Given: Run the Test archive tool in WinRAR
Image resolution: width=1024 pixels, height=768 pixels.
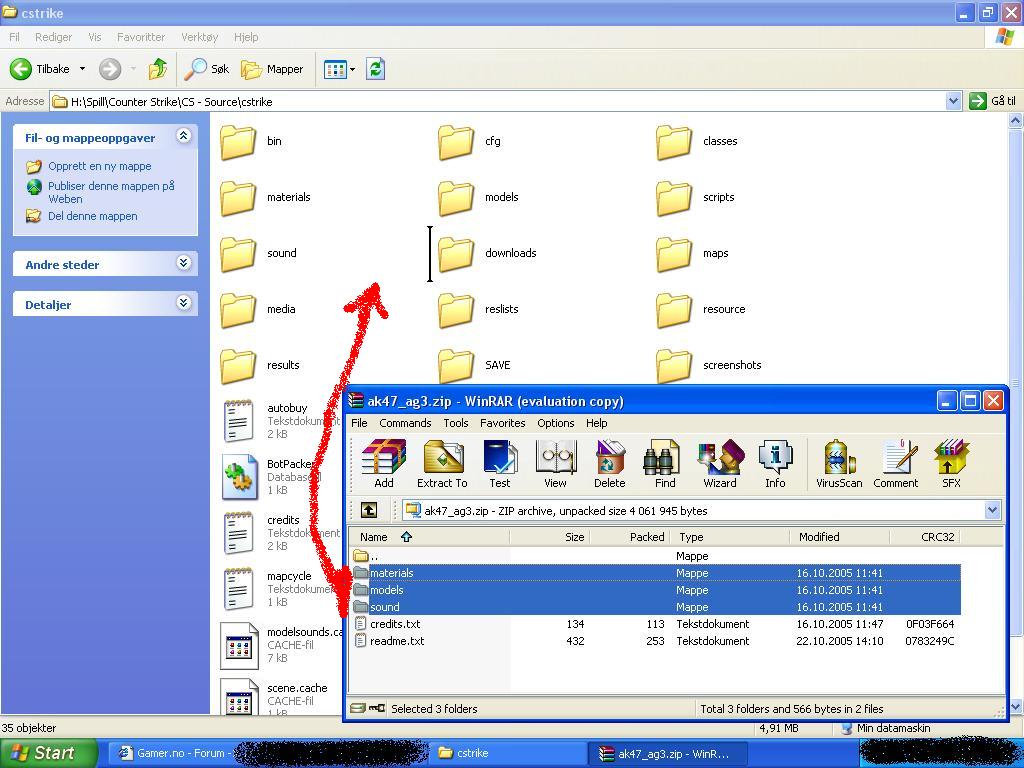Looking at the screenshot, I should (500, 464).
